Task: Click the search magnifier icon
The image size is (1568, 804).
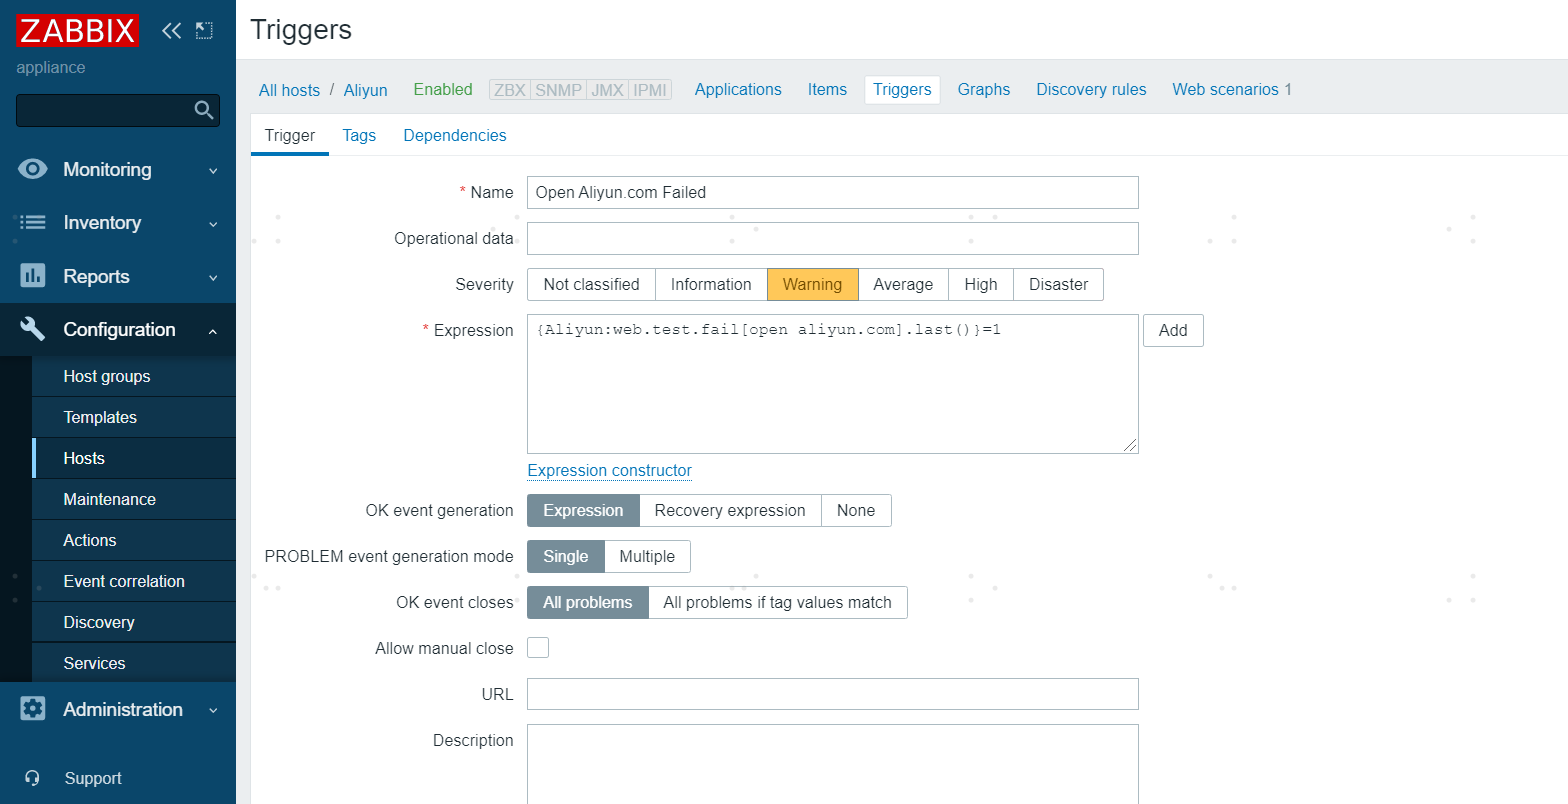Action: (204, 110)
